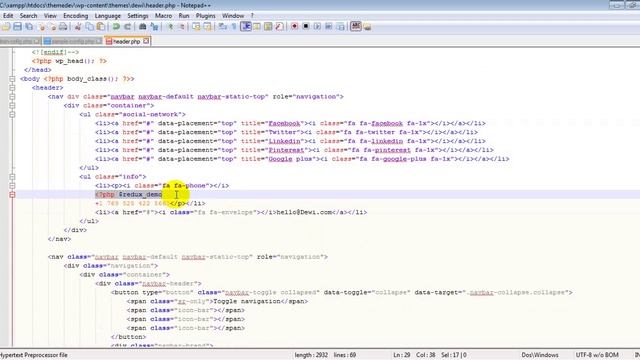Open user defined language dialog
Viewport: 640px width, 360px height.
[x=257, y=27]
